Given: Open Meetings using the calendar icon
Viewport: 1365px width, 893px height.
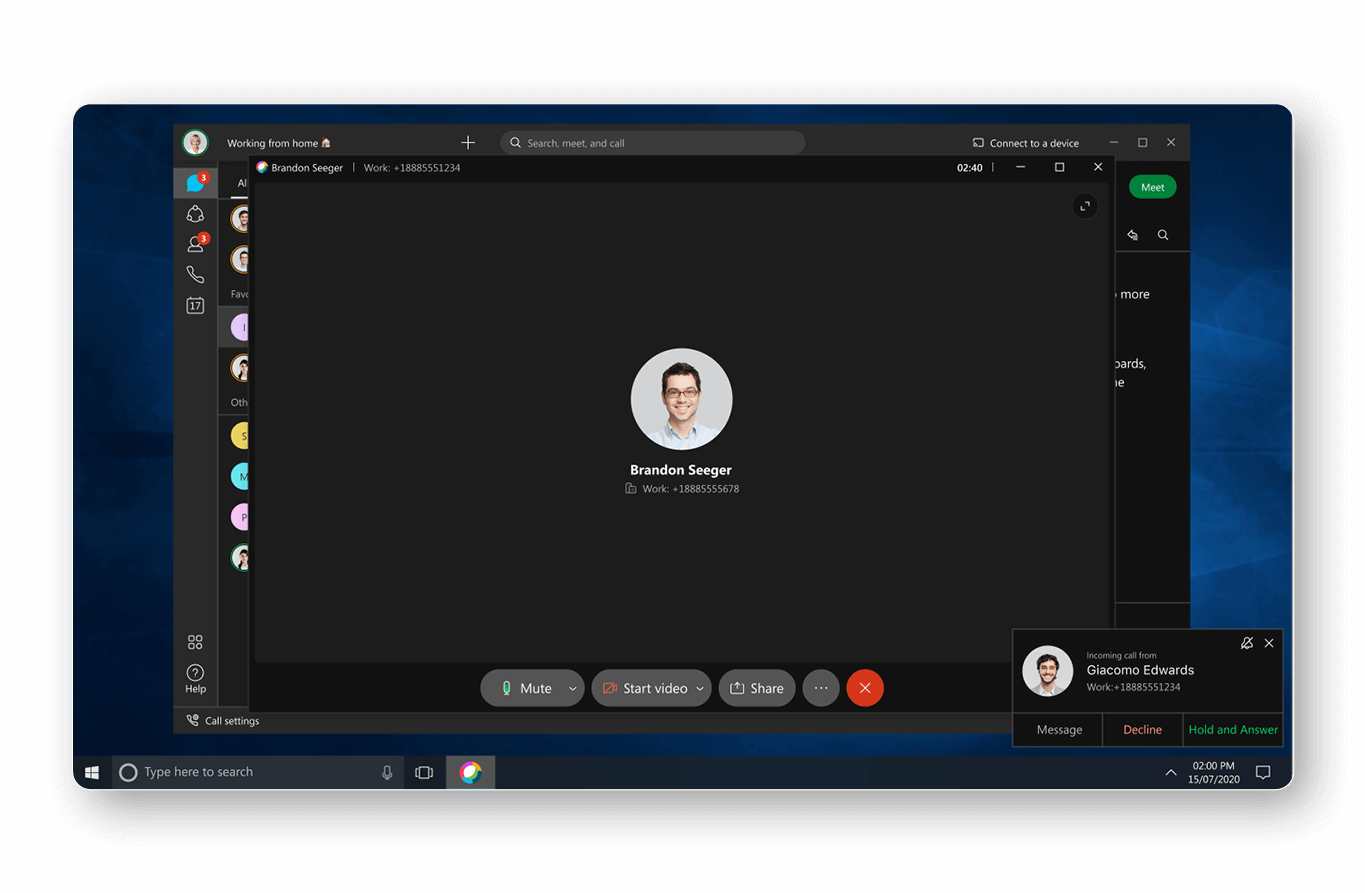Looking at the screenshot, I should pos(195,305).
